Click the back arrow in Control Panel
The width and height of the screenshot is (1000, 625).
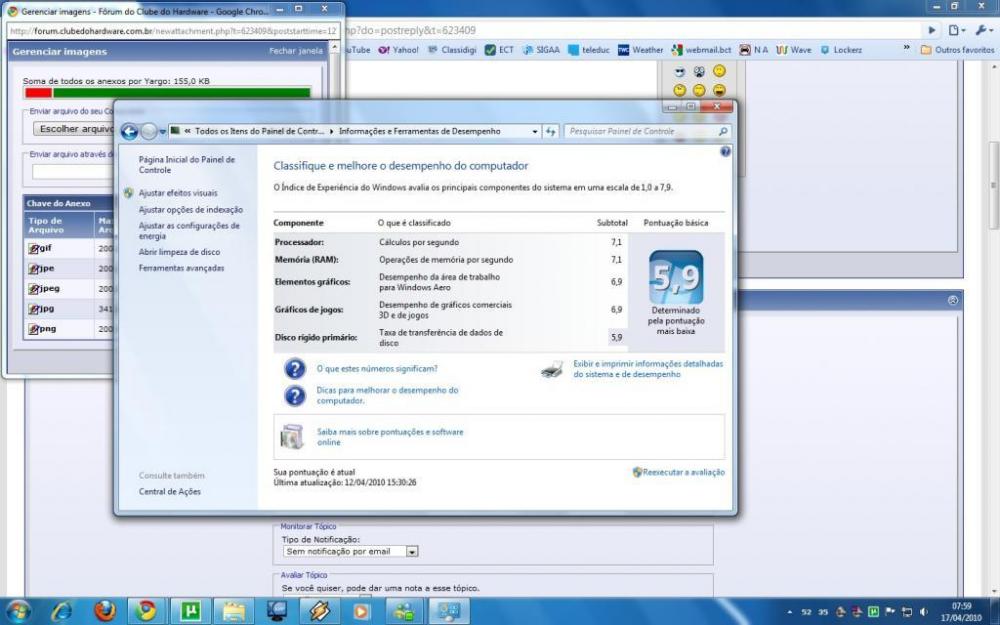coord(129,131)
